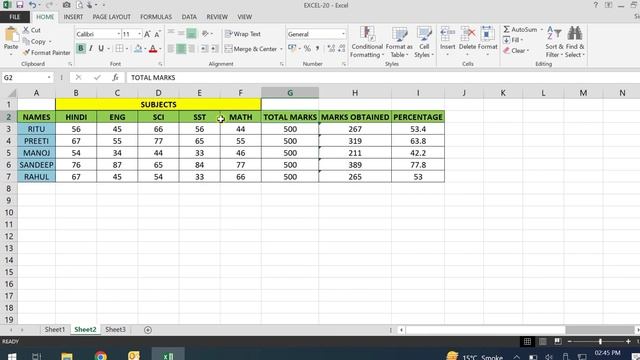
Task: Increase font size with the large A icon
Action: point(147,34)
